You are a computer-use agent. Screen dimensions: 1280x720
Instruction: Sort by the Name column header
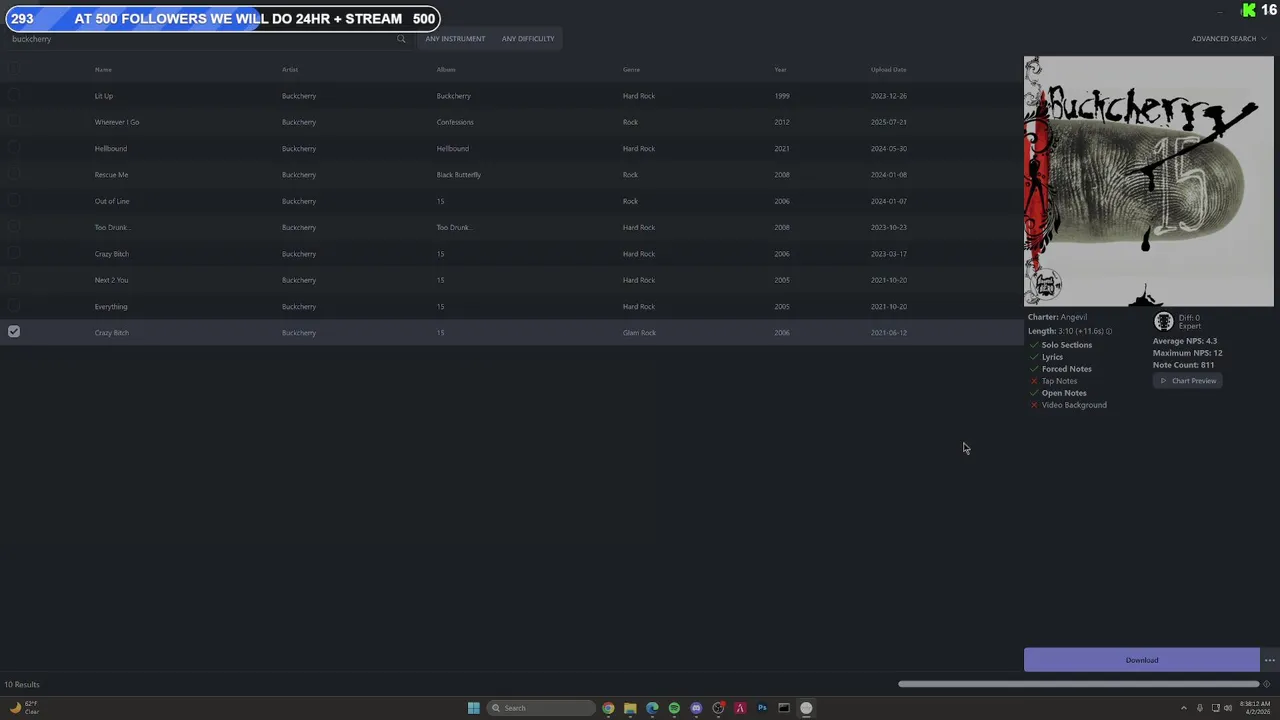pos(103,70)
